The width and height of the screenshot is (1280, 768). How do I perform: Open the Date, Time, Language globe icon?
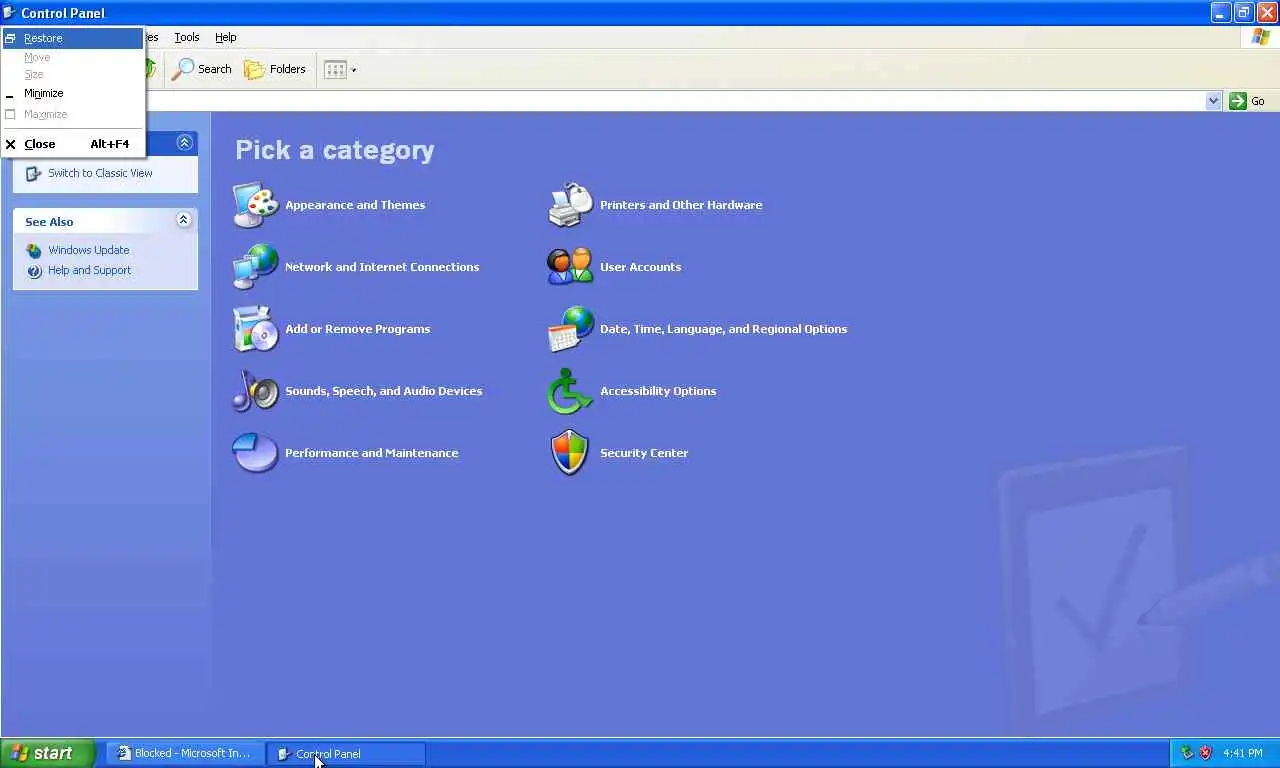(x=571, y=329)
